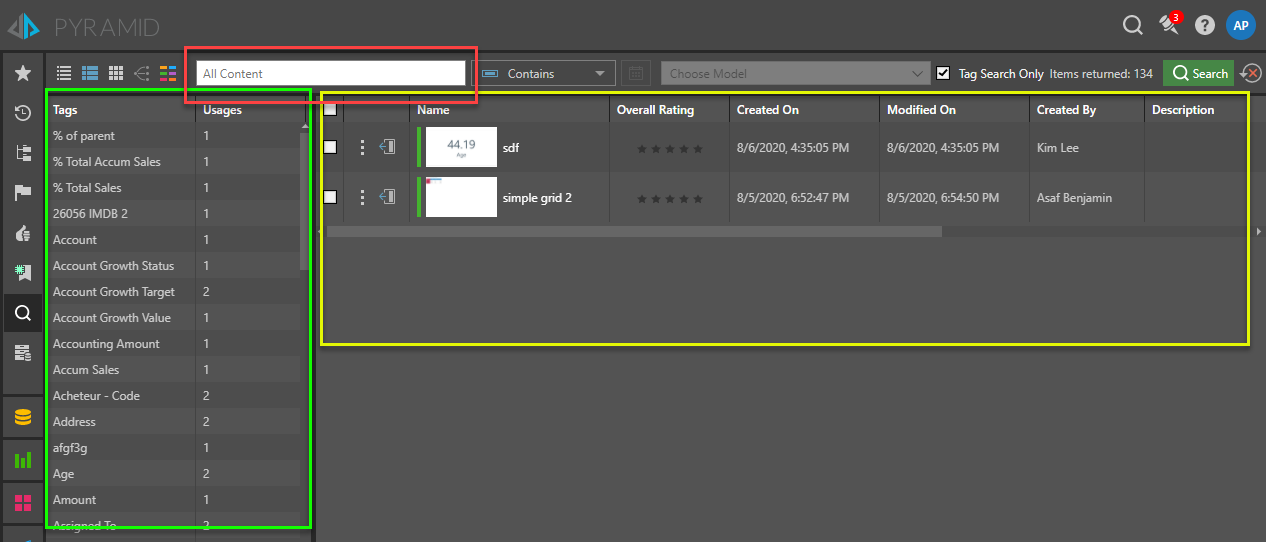
Task: Switch to simple list view icon
Action: (x=64, y=73)
